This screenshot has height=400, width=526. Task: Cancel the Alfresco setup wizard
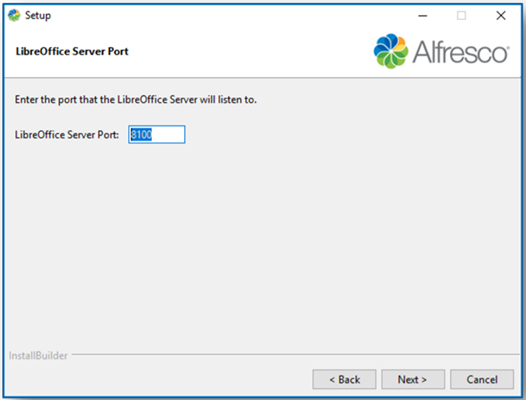pos(482,380)
